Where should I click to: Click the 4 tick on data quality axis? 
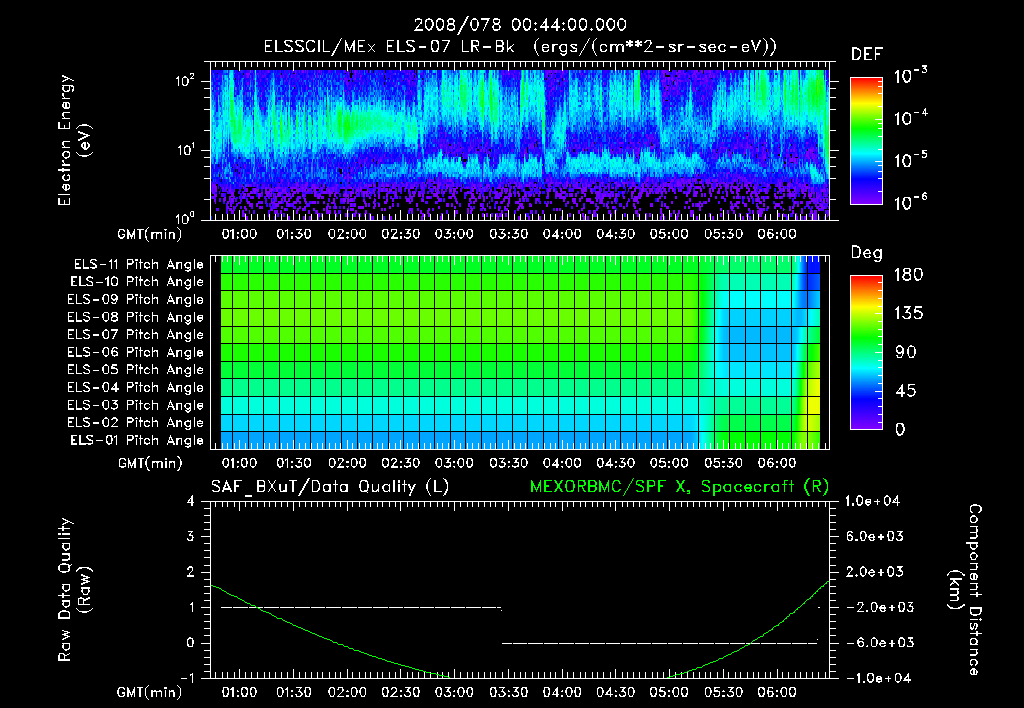pyautogui.click(x=191, y=501)
